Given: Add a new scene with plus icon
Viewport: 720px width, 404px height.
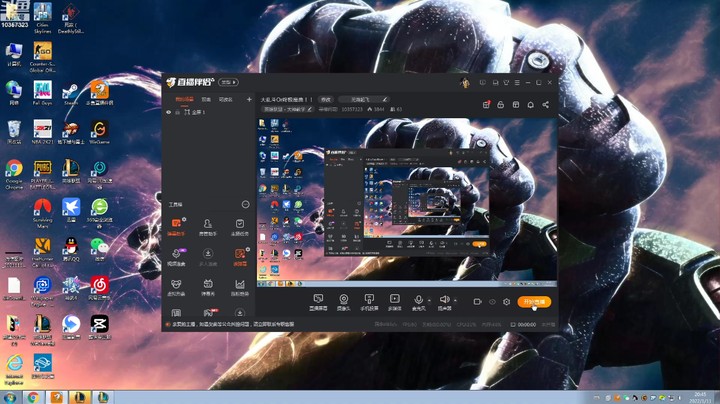Looking at the screenshot, I should (x=249, y=99).
